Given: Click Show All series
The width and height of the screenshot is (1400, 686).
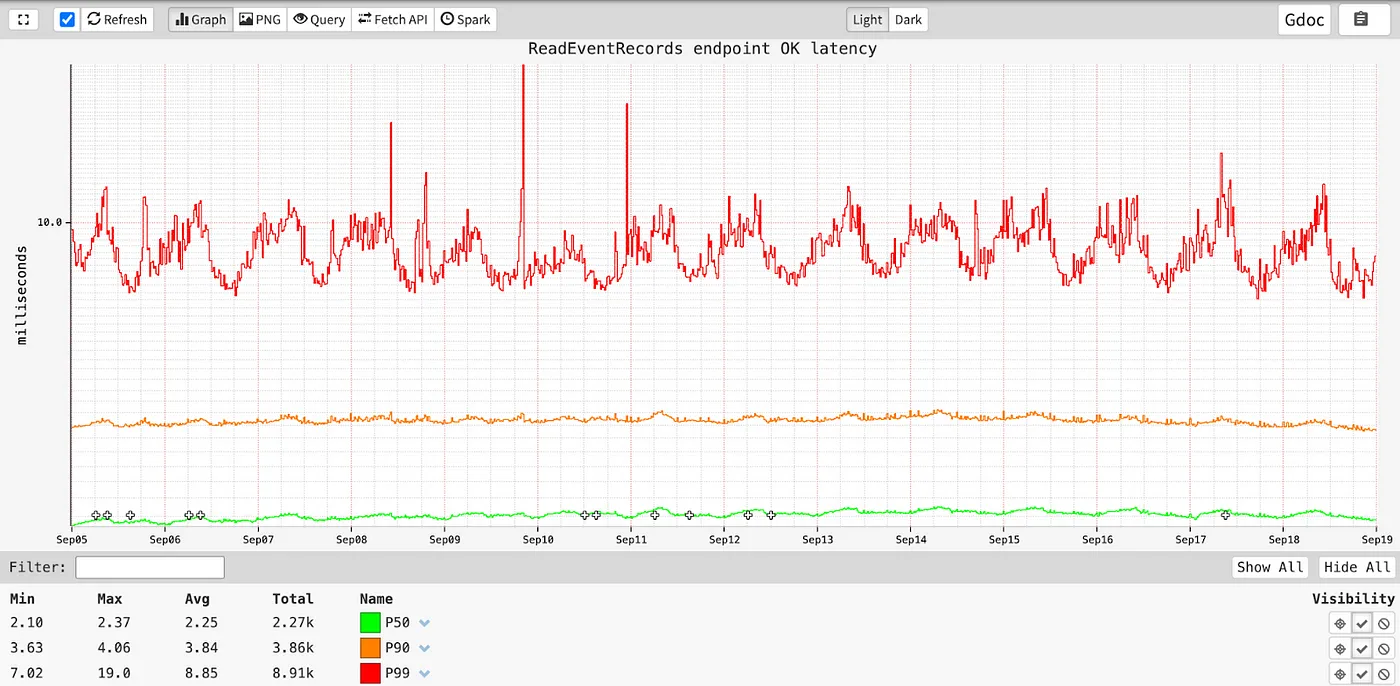Looking at the screenshot, I should 1270,567.
